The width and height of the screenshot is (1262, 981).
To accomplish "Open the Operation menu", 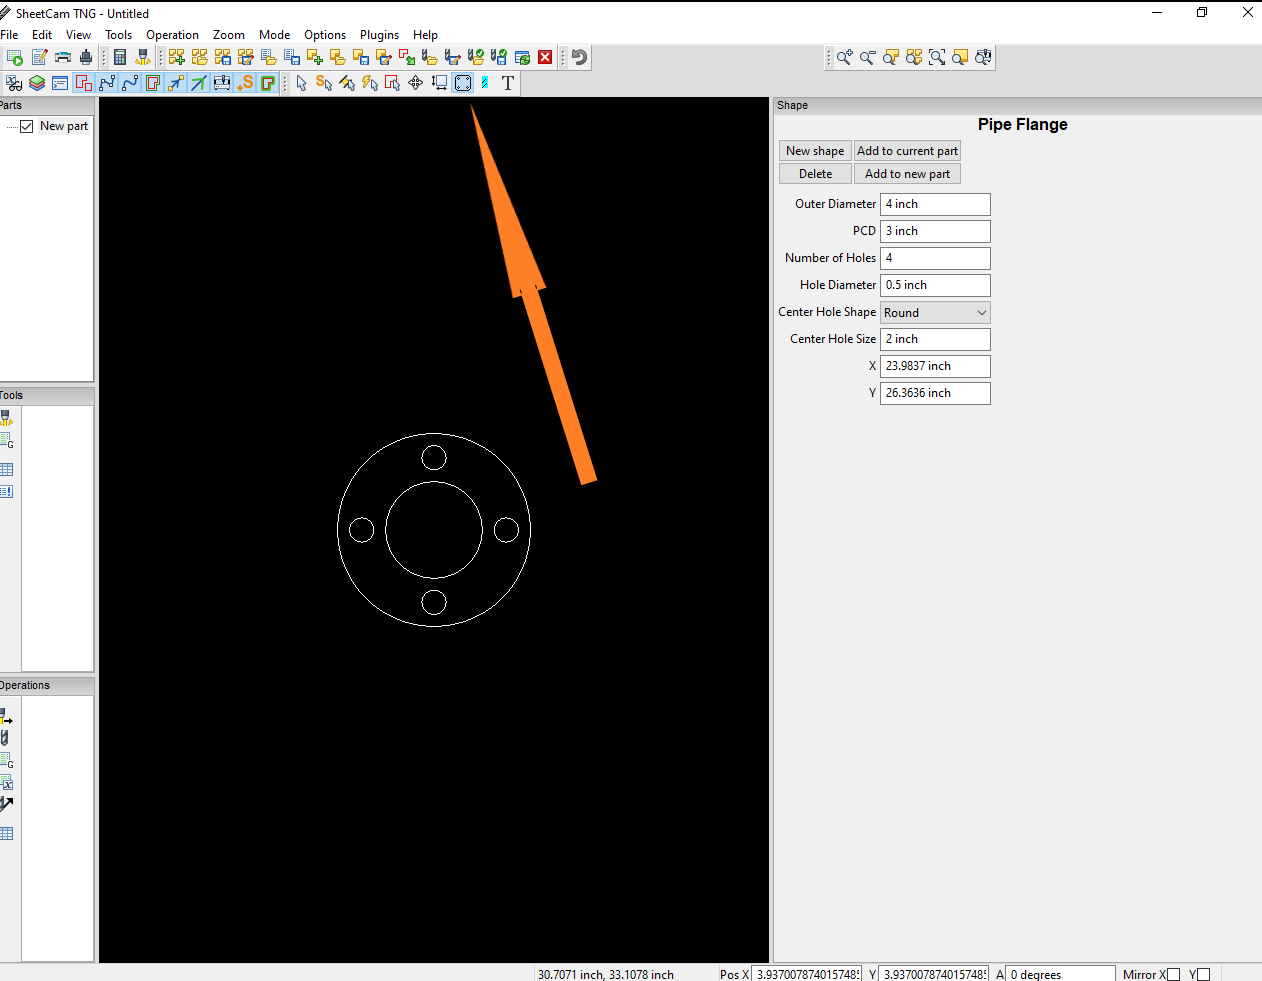I will 172,34.
